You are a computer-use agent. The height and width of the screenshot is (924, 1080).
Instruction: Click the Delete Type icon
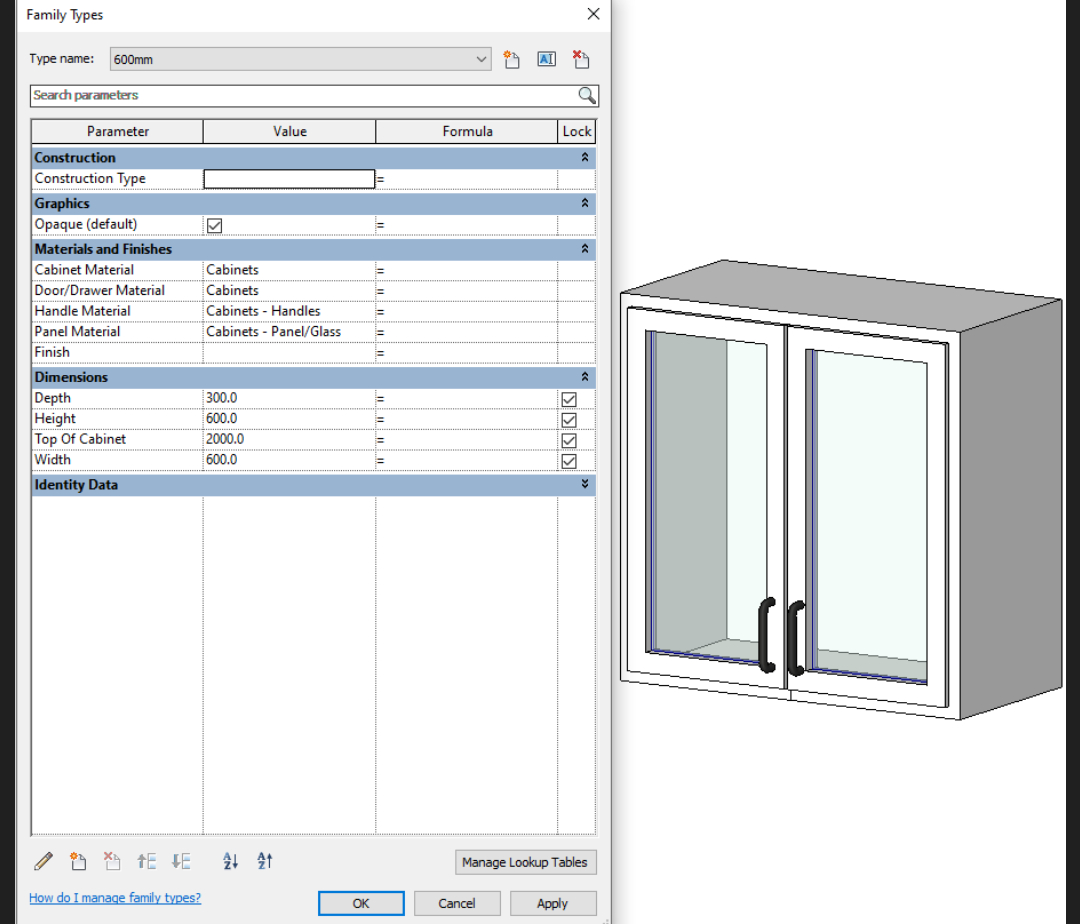click(x=581, y=59)
